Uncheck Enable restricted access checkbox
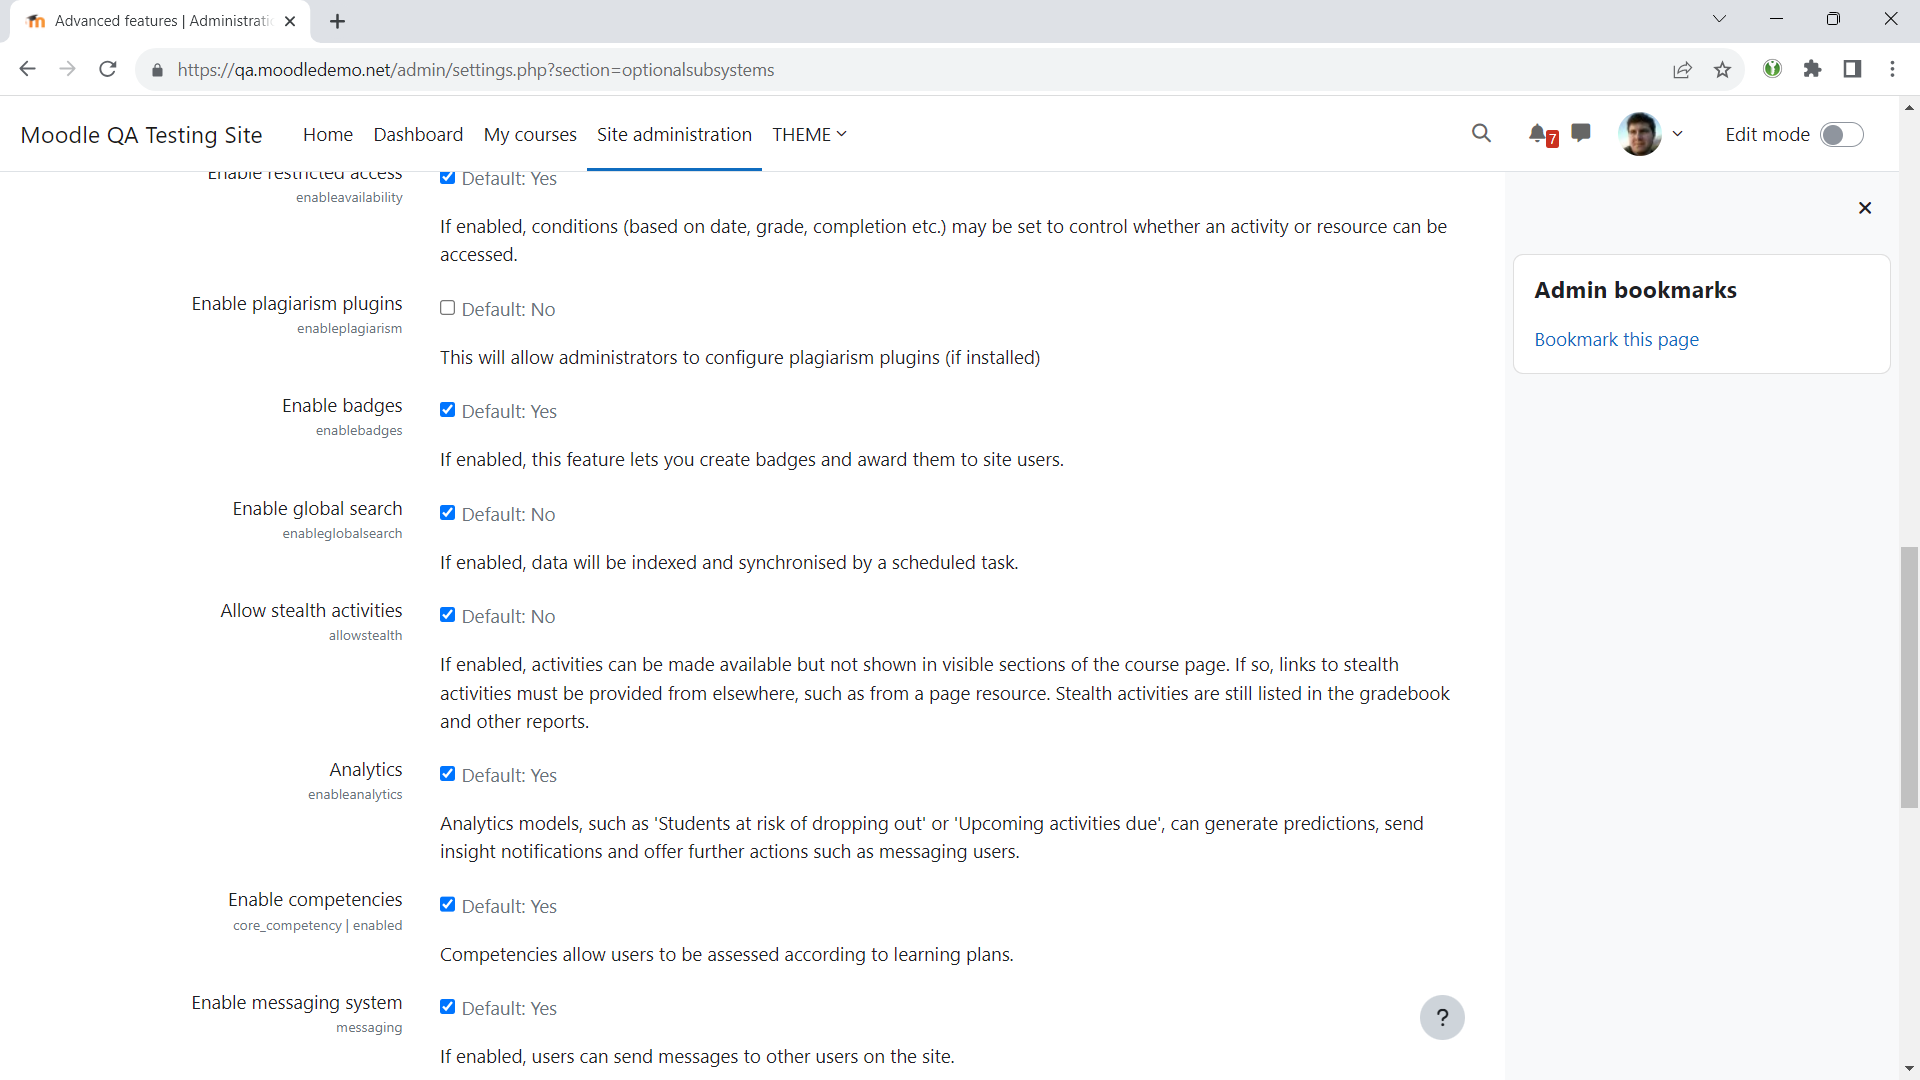Image resolution: width=1920 pixels, height=1080 pixels. 447,177
